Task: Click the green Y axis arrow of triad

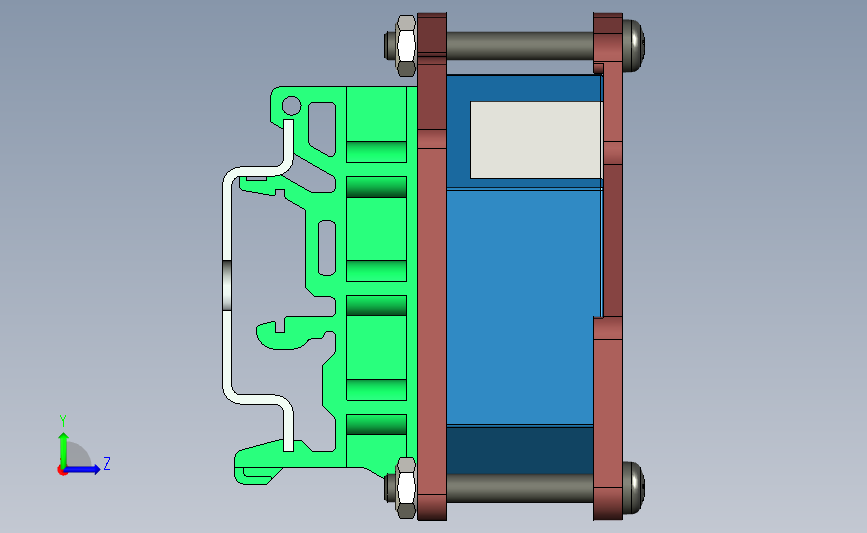Action: 63,448
